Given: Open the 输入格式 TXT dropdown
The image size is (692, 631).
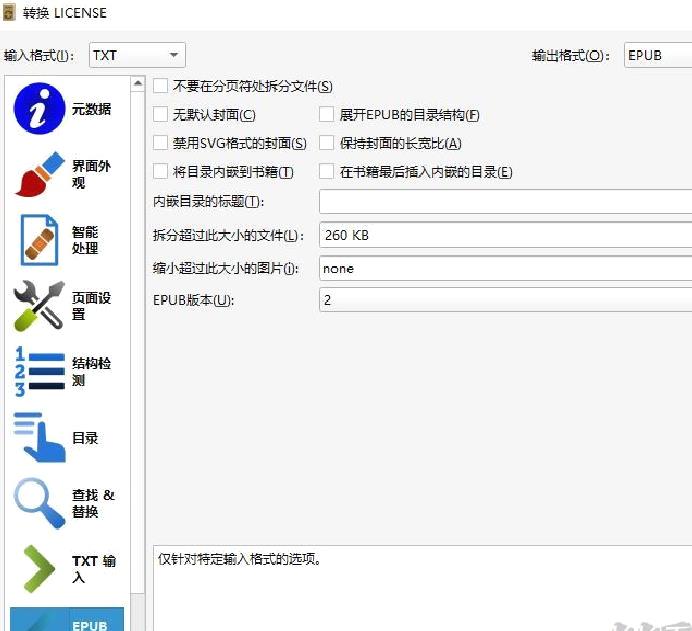Looking at the screenshot, I should [137, 55].
